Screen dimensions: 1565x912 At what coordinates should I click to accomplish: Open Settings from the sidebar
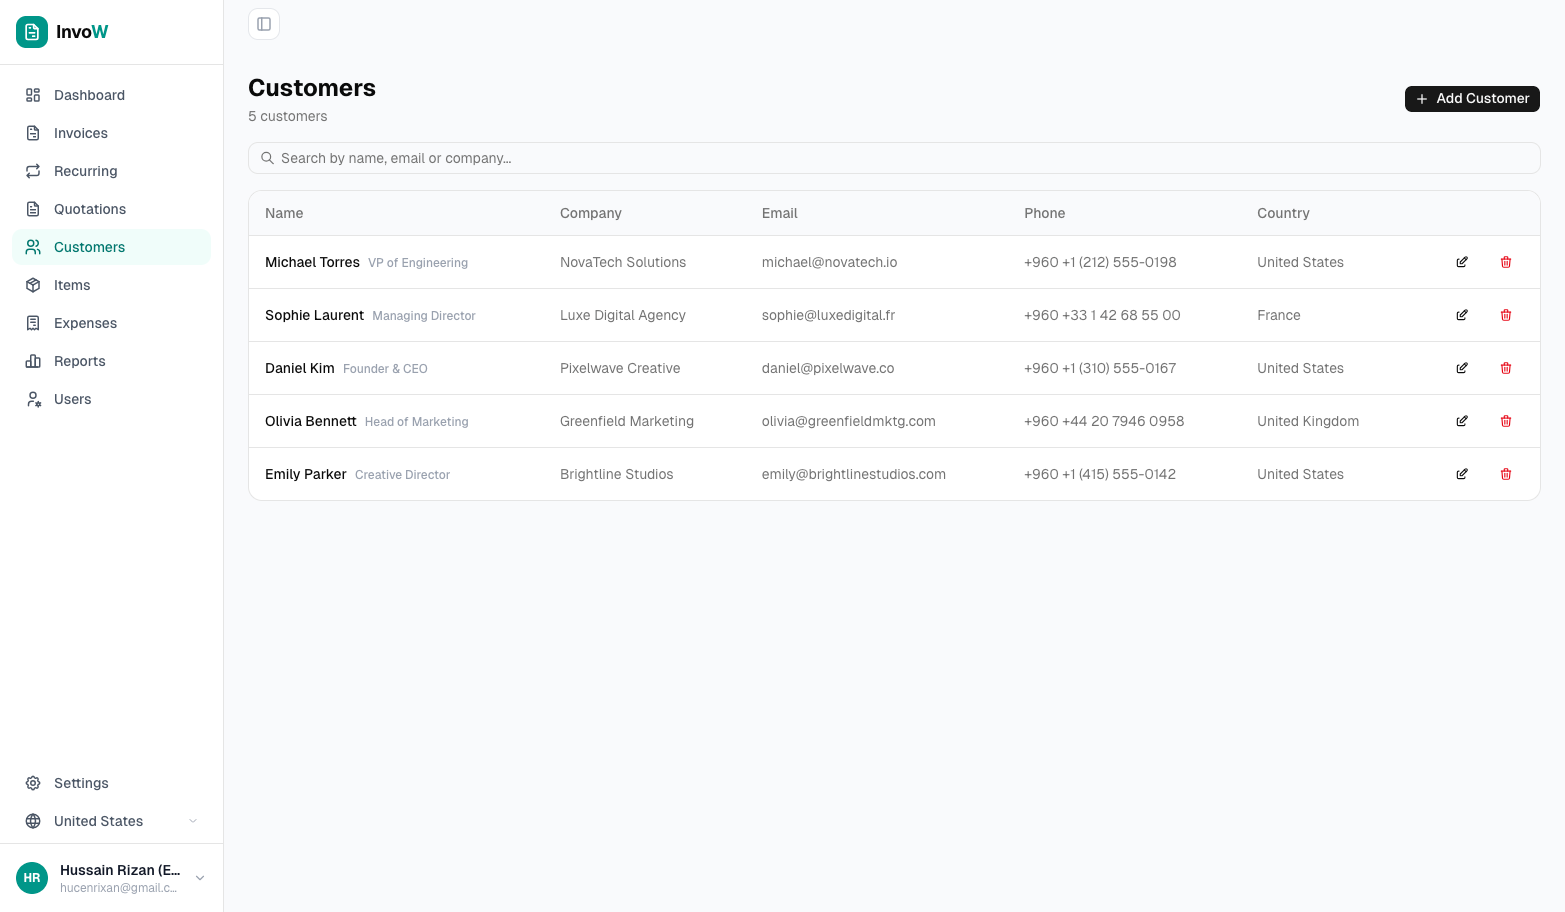(81, 783)
